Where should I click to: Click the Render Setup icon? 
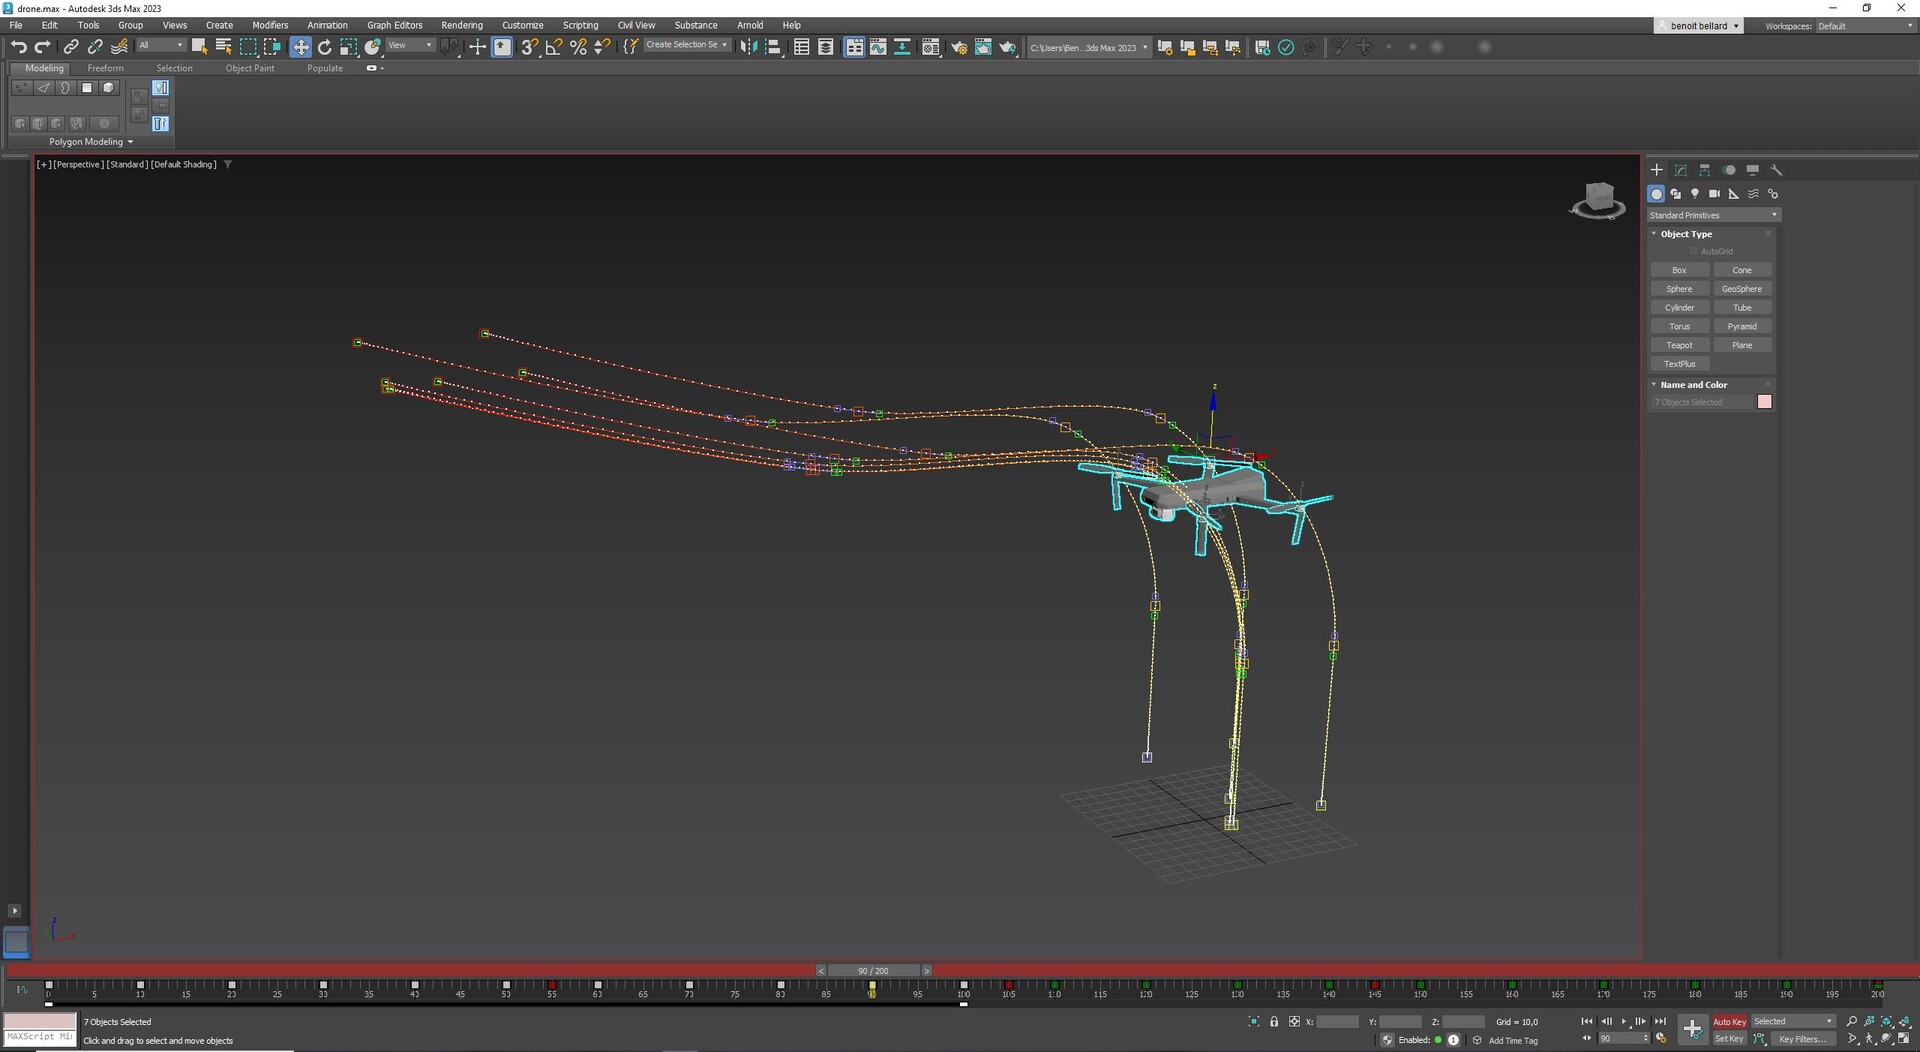958,47
